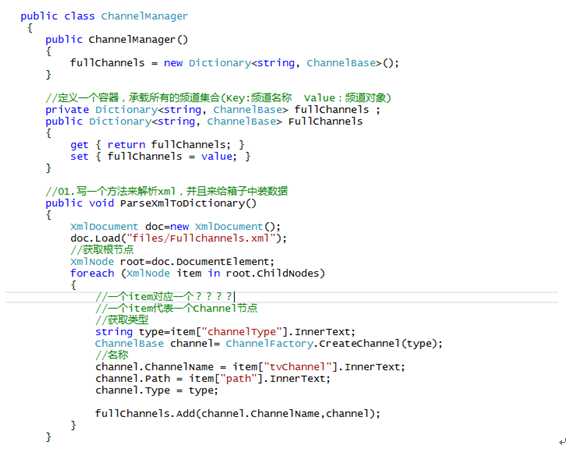Click the public FullChannels property name
576x453 pixels.
[x=325, y=121]
